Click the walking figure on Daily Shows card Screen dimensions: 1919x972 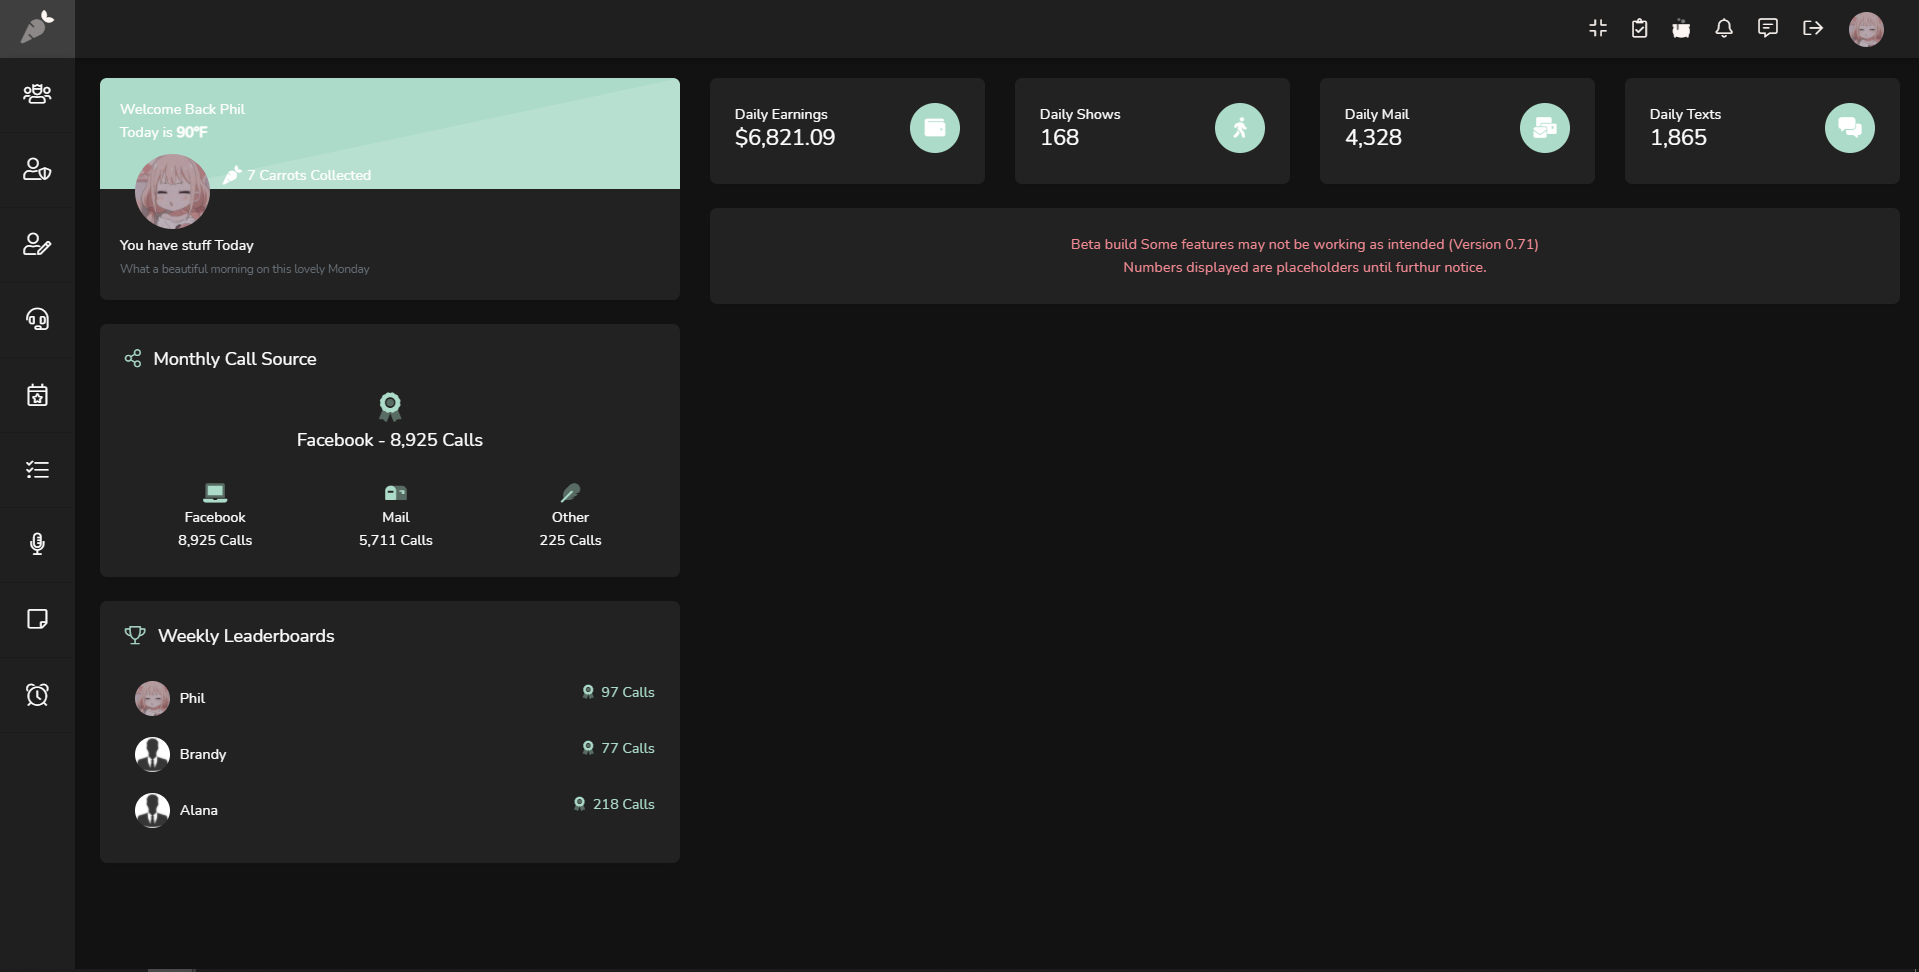tap(1239, 128)
